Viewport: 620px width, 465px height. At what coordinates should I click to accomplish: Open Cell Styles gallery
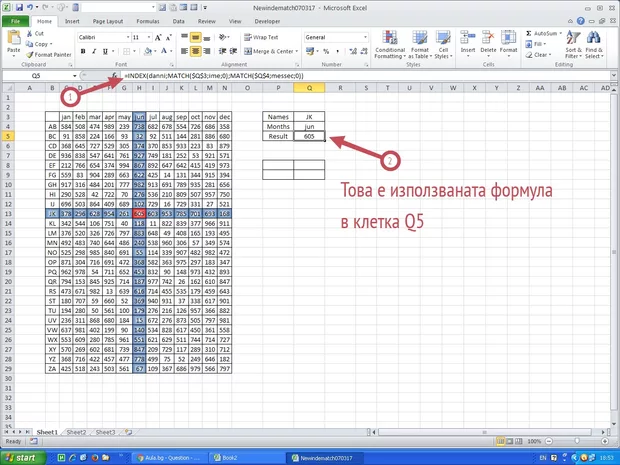coord(443,45)
